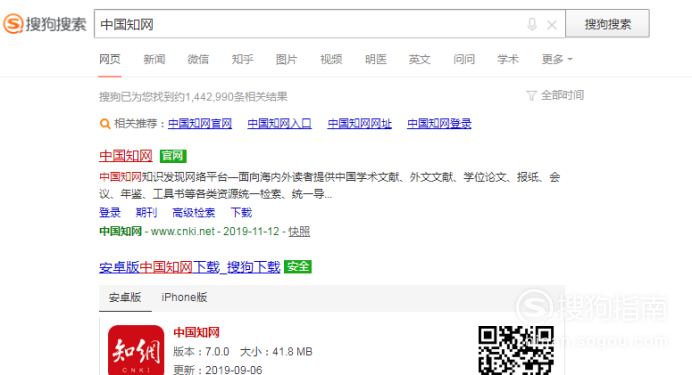Go to the 视频 tab
The image size is (692, 375).
(331, 60)
